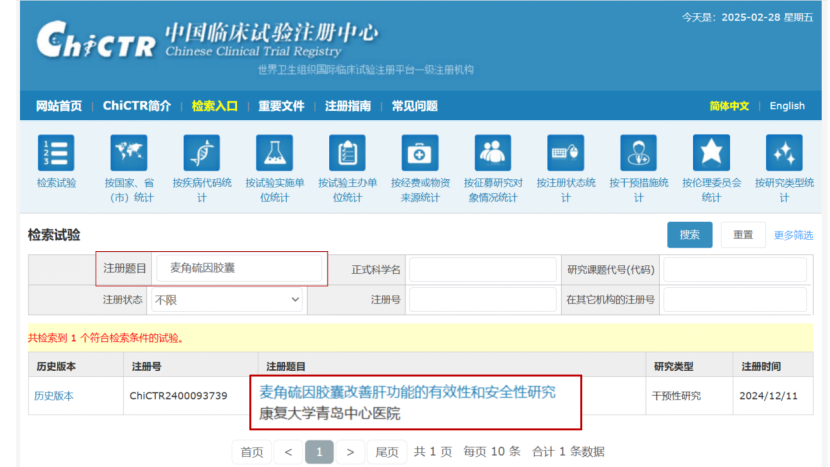Focus the 注册题目 input field
Image resolution: width=830 pixels, height=467 pixels.
click(239, 268)
